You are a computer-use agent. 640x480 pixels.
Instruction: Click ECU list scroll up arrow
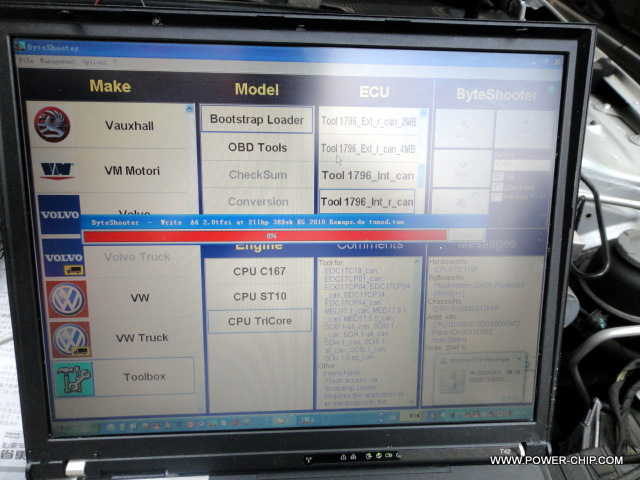coord(423,113)
